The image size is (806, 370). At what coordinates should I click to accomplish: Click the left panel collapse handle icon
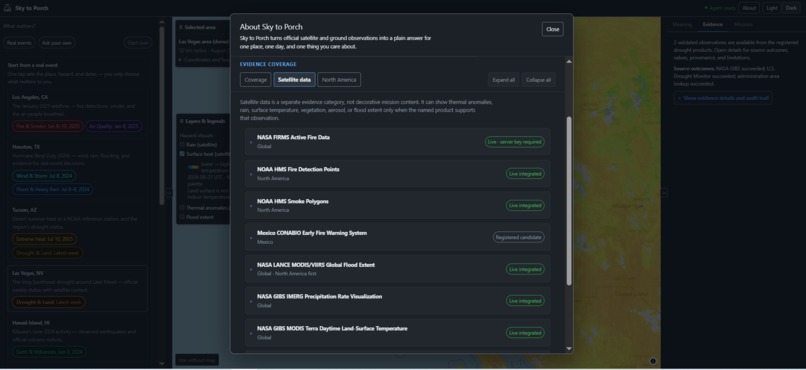[169, 193]
